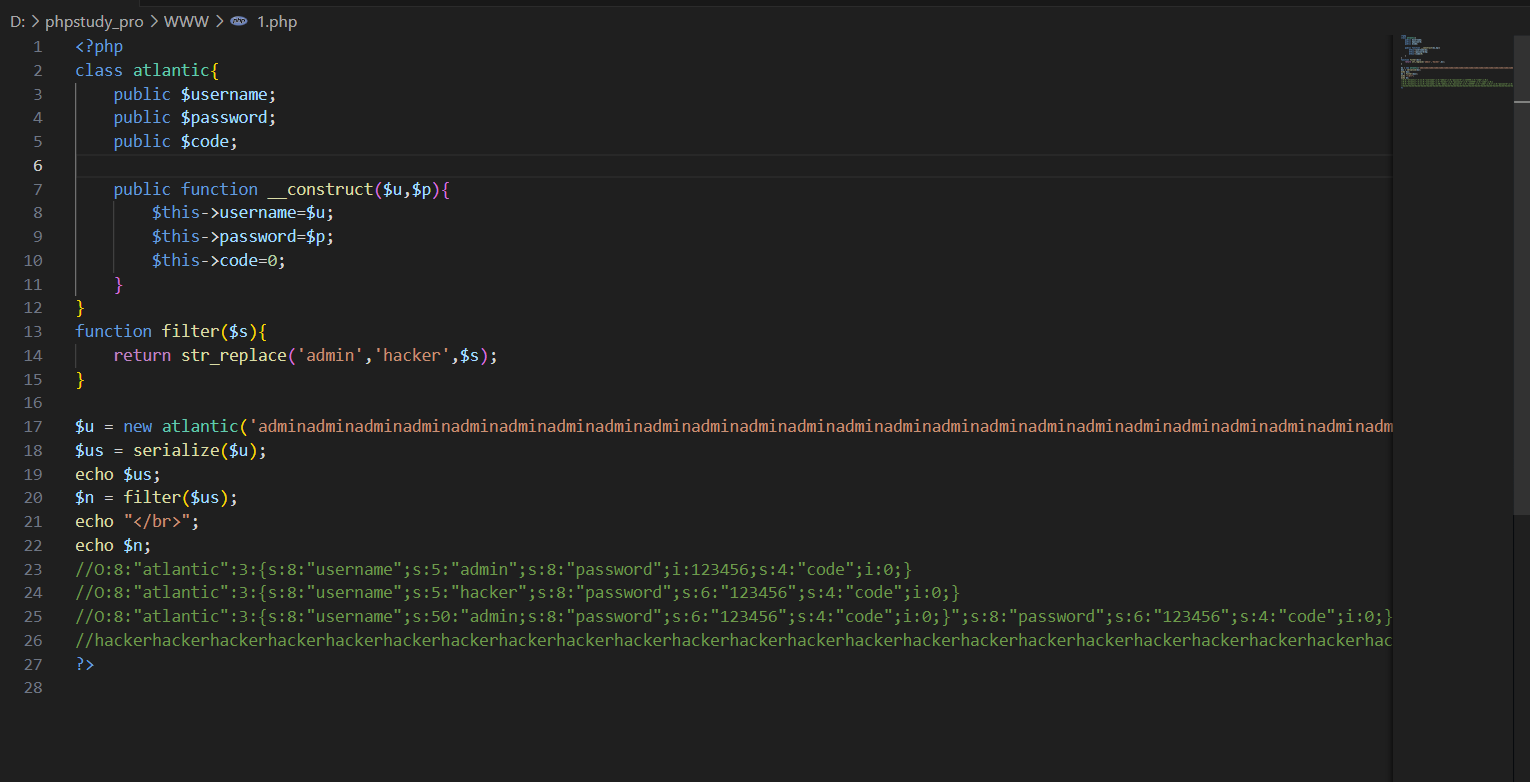Click '$this->password=$p;' line
The width and height of the screenshot is (1530, 782).
pos(243,236)
